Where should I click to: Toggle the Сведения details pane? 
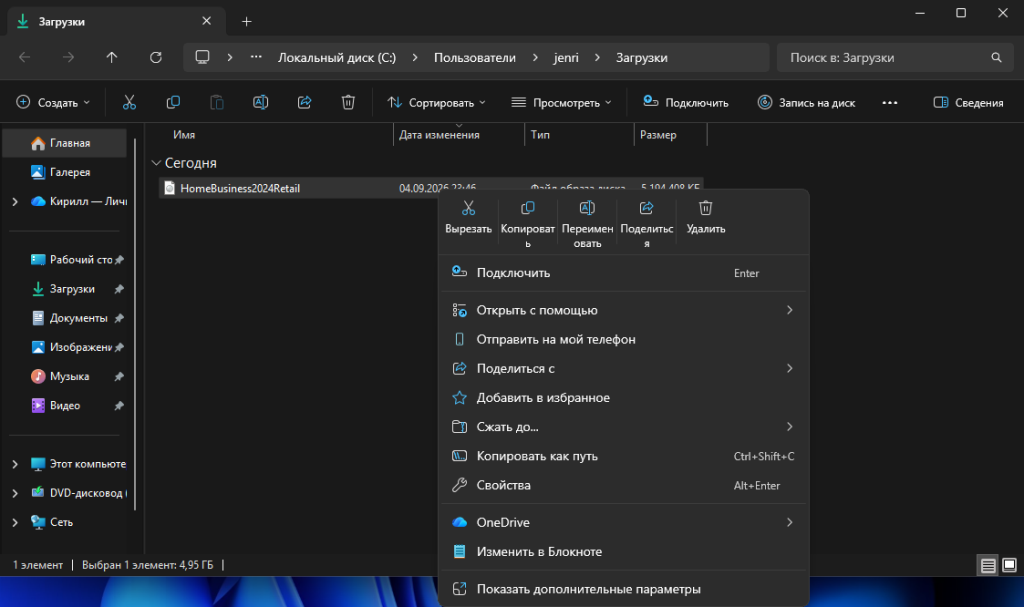[x=968, y=103]
